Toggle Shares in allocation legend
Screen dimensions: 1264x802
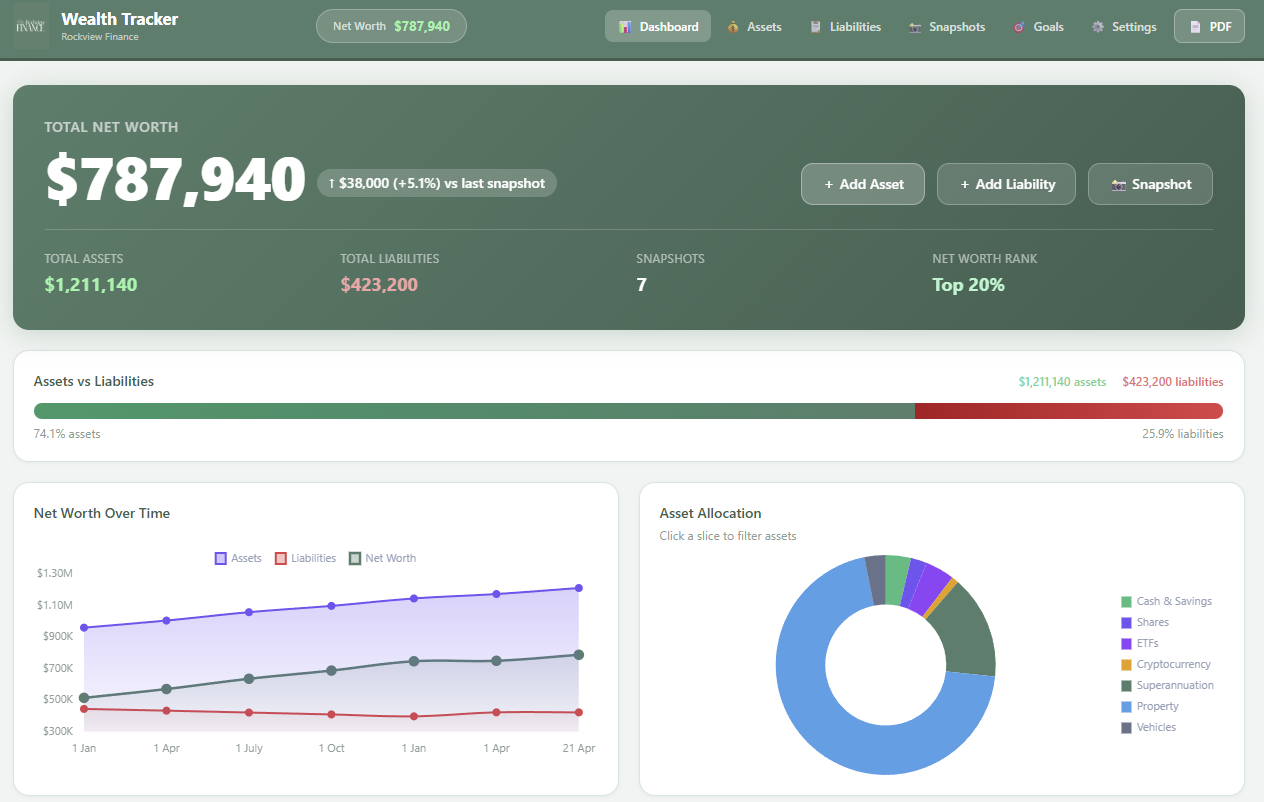pos(1145,622)
